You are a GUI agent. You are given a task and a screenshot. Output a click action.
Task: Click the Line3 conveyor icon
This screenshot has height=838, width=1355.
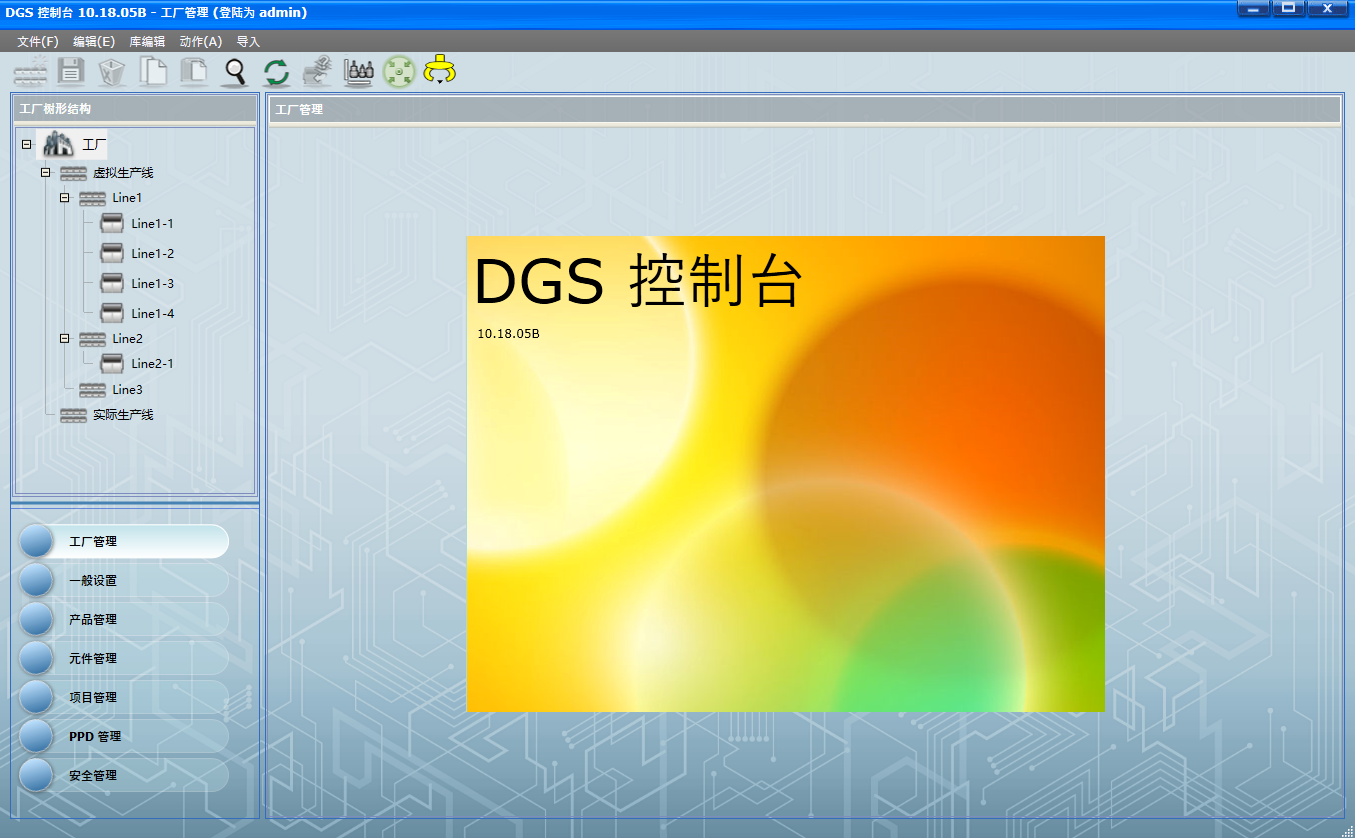tap(92, 390)
